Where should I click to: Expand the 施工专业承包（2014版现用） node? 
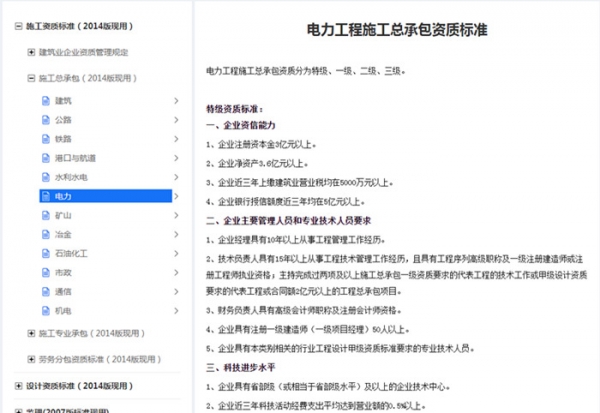(x=29, y=333)
